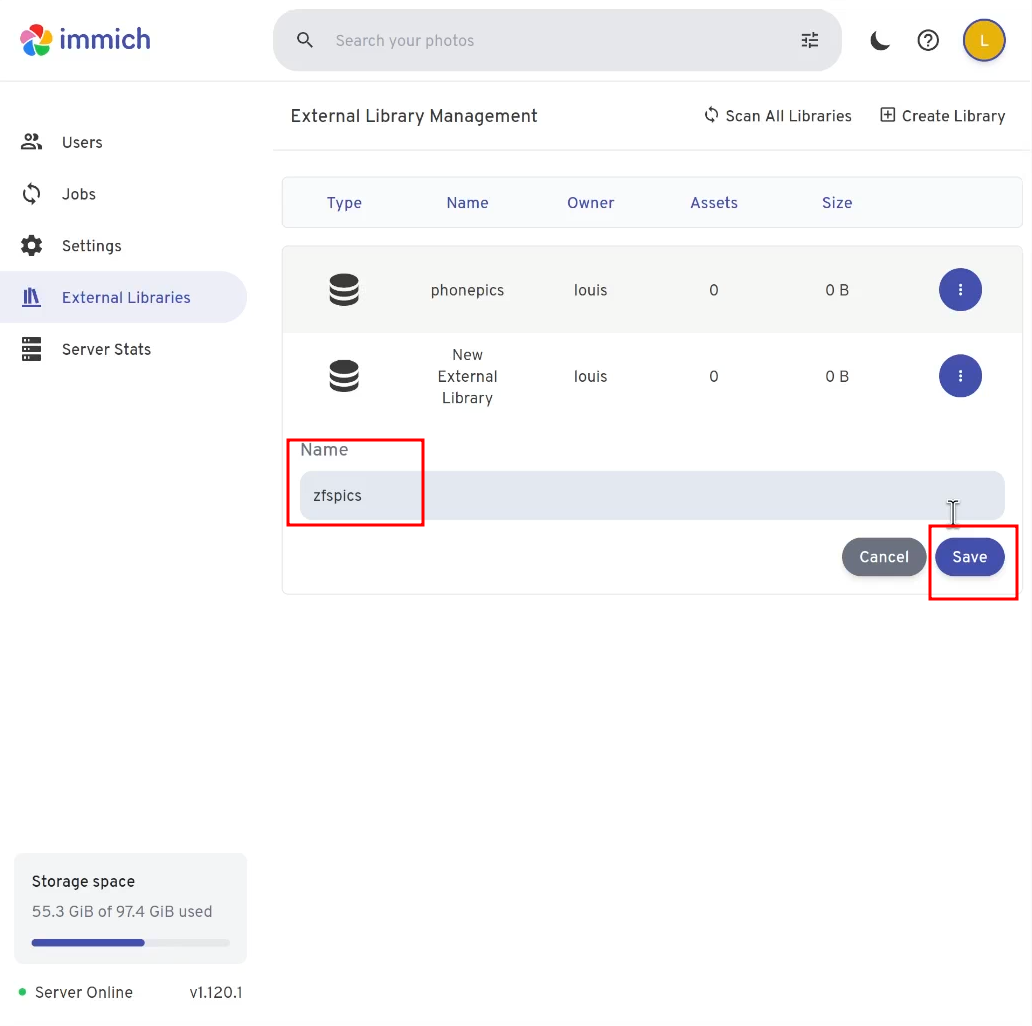Click 0 B size of New External Library row
Image resolution: width=1032 pixels, height=1026 pixels.
pos(837,376)
